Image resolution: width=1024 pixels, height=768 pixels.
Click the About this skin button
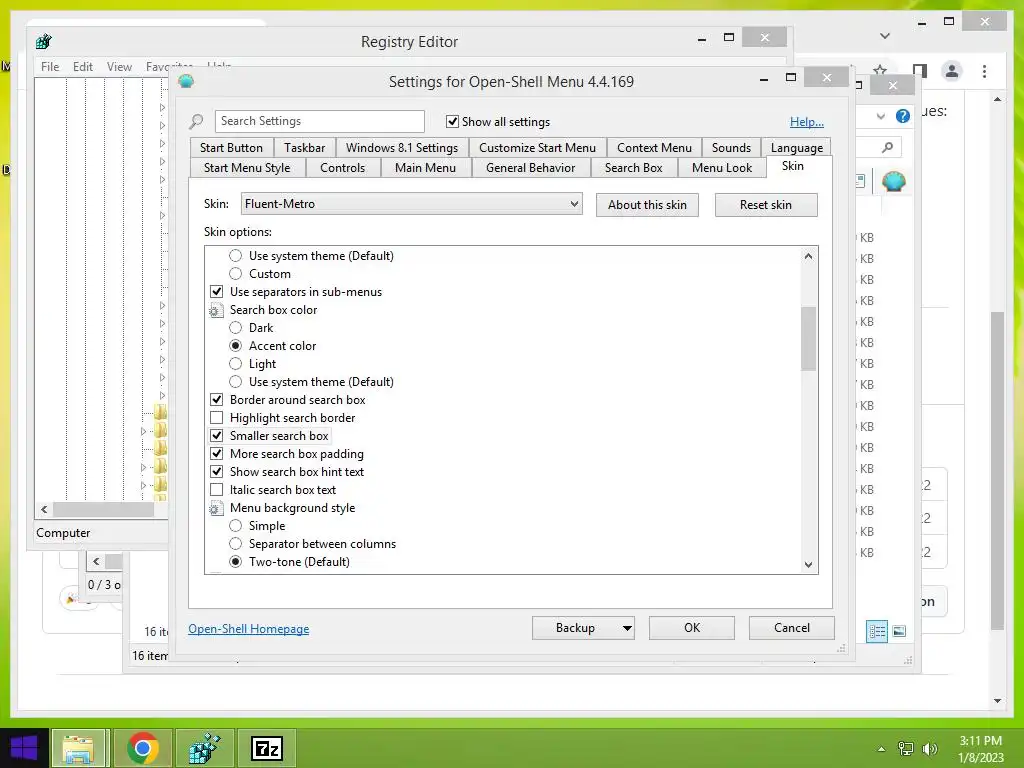click(647, 205)
